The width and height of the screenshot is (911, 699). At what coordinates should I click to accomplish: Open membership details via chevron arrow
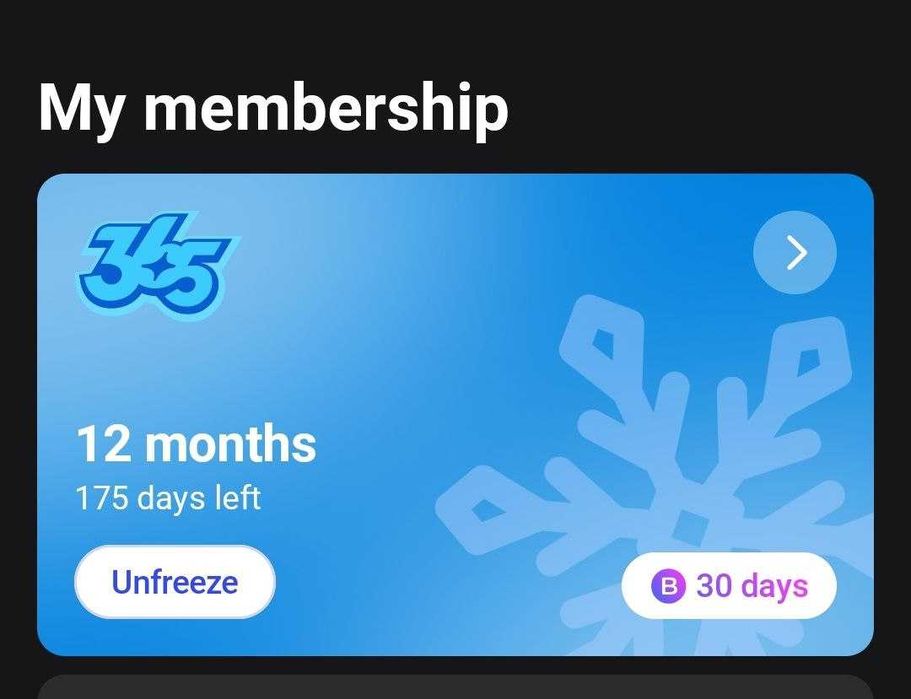pos(795,252)
